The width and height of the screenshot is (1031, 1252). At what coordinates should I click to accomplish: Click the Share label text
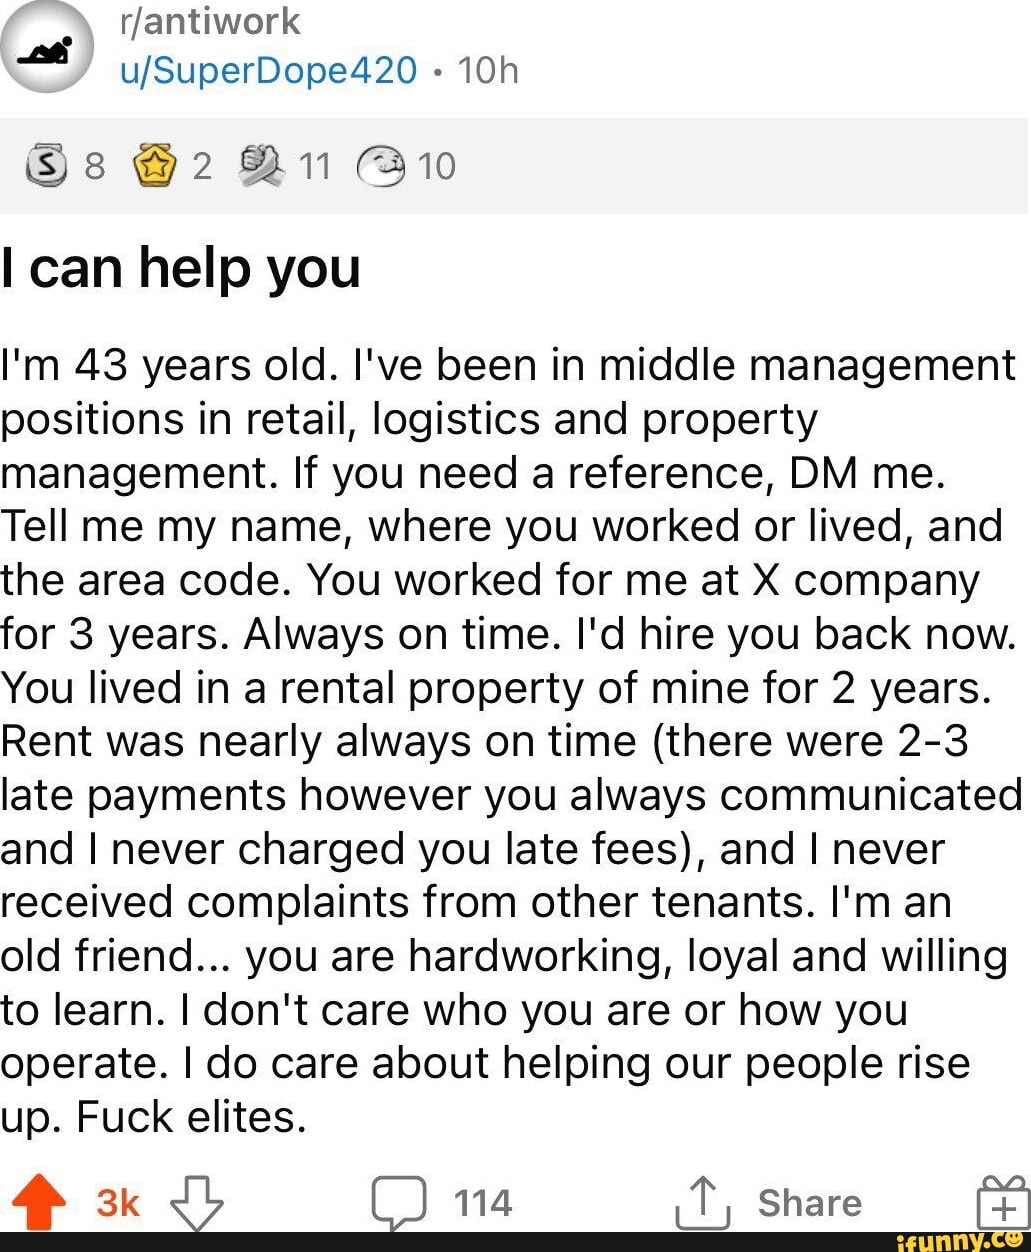pyautogui.click(x=809, y=1202)
